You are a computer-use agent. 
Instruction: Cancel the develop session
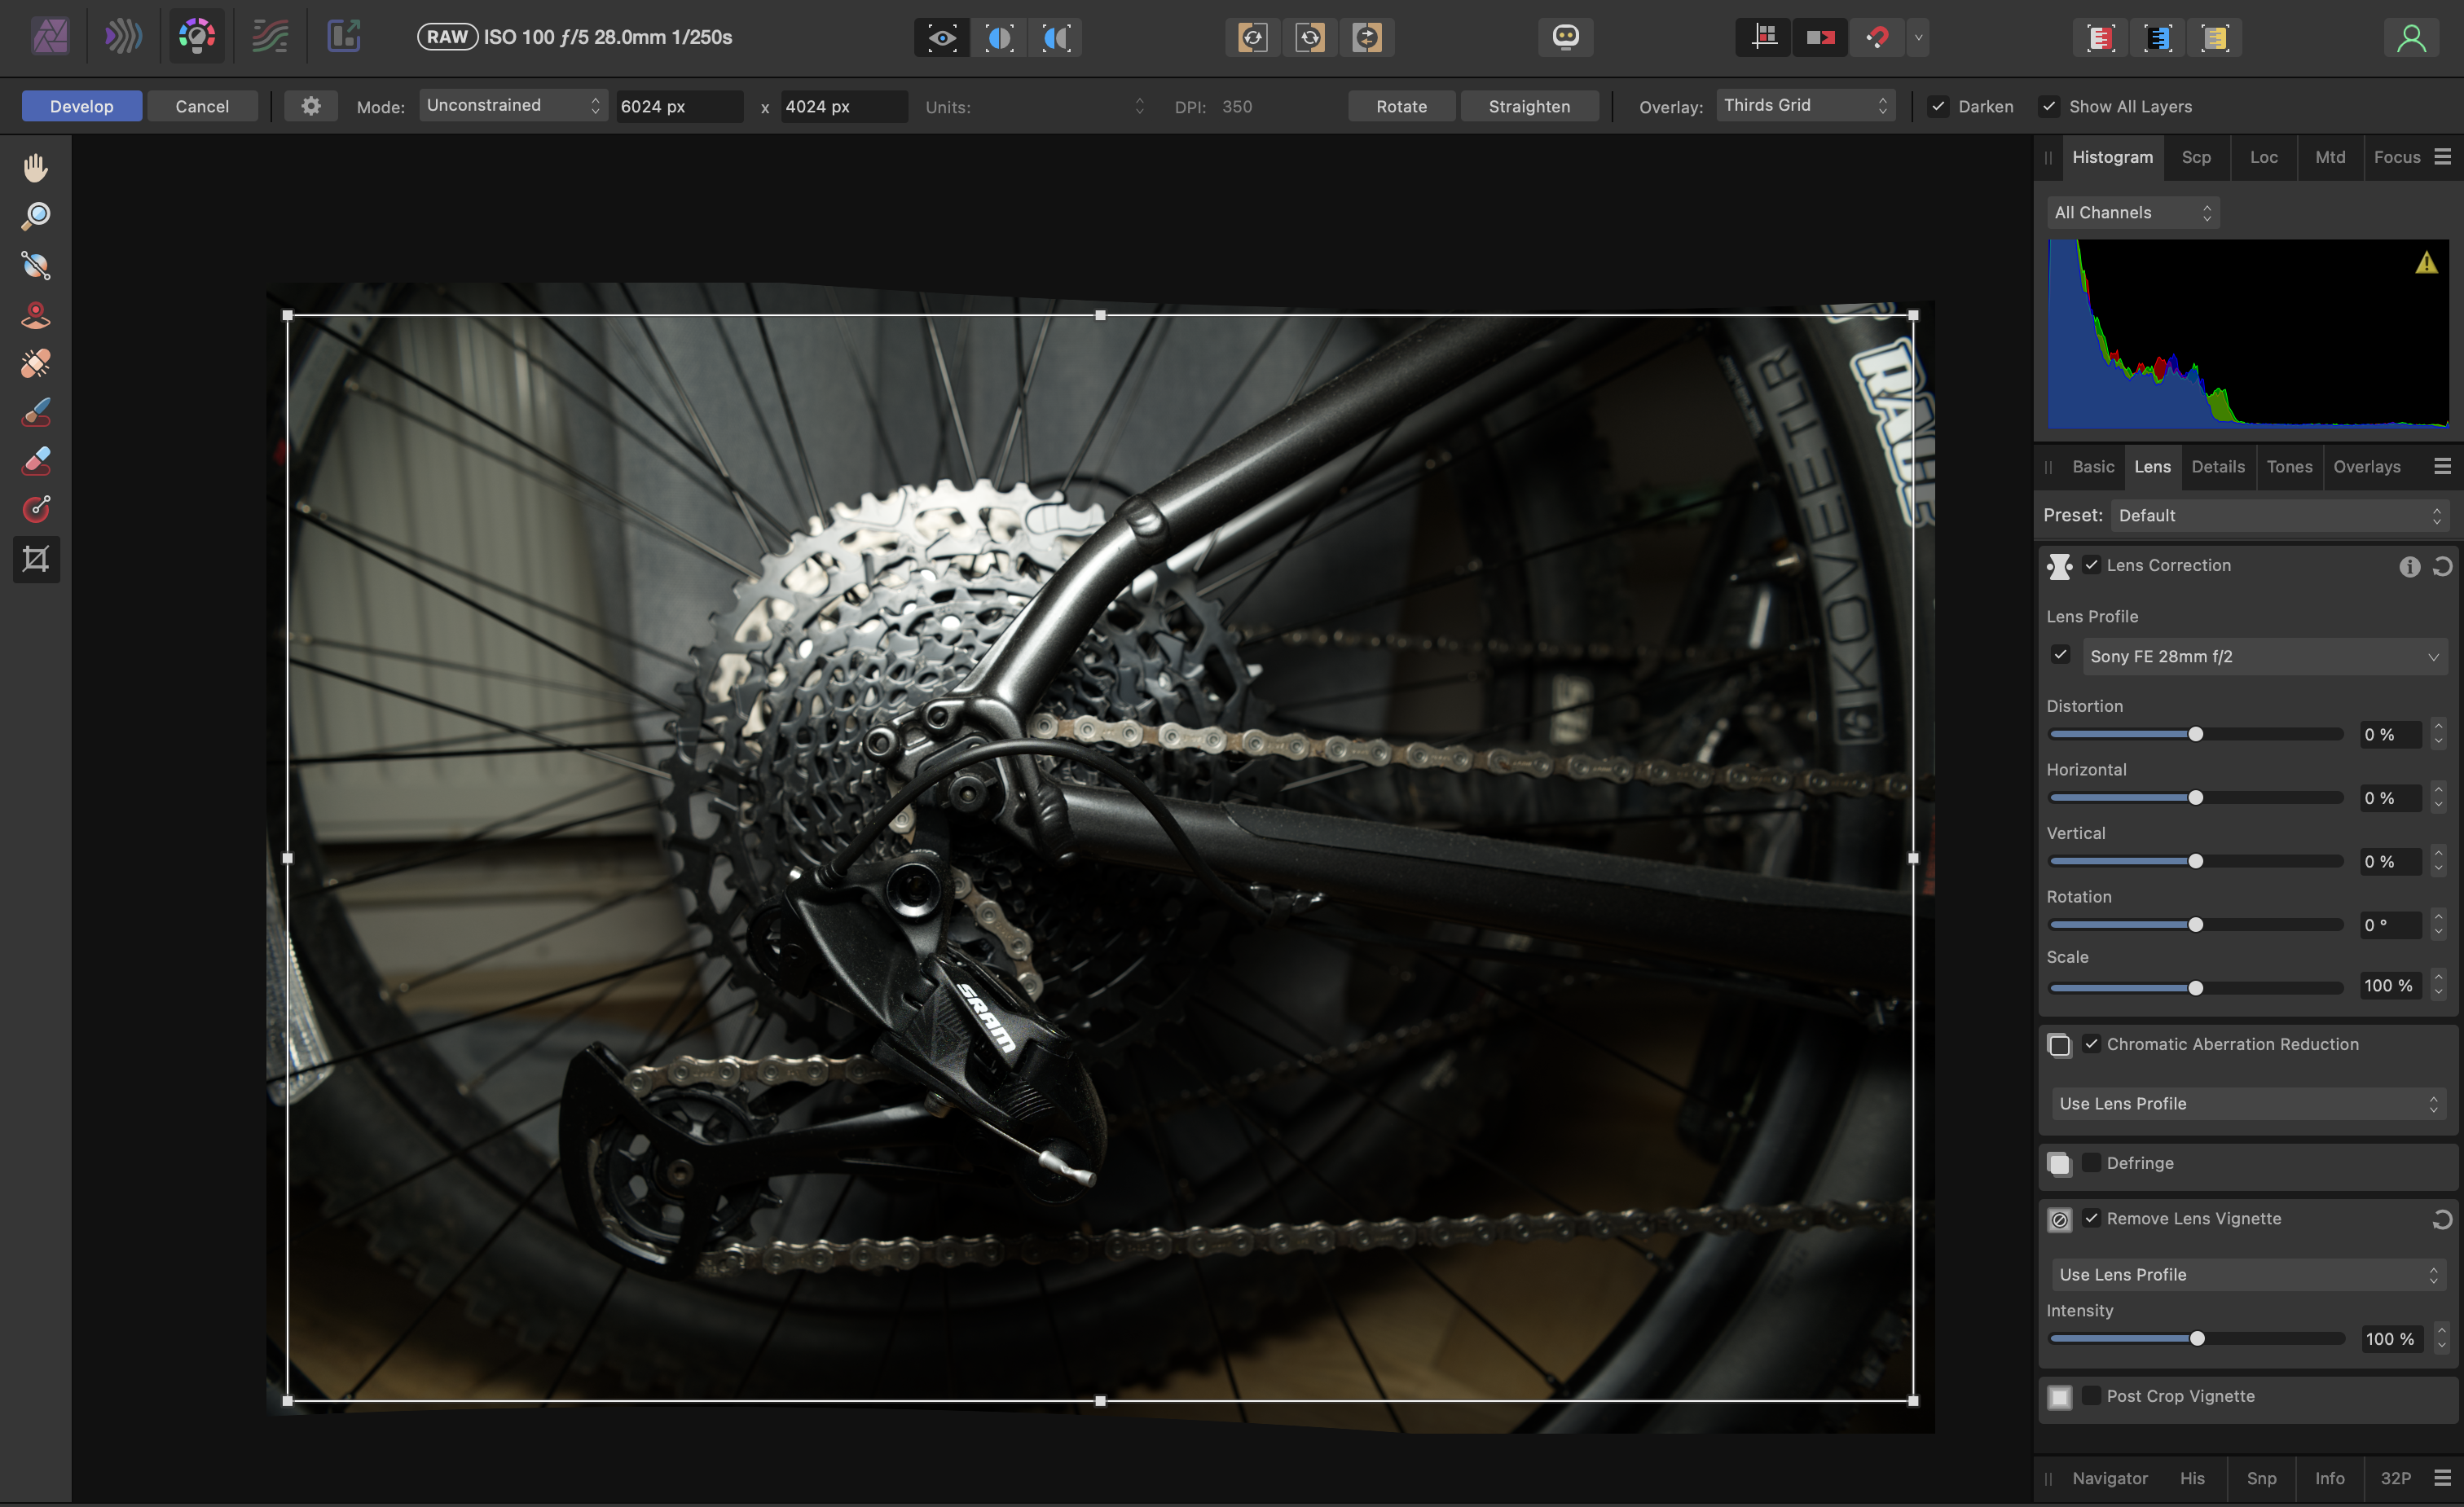(202, 106)
